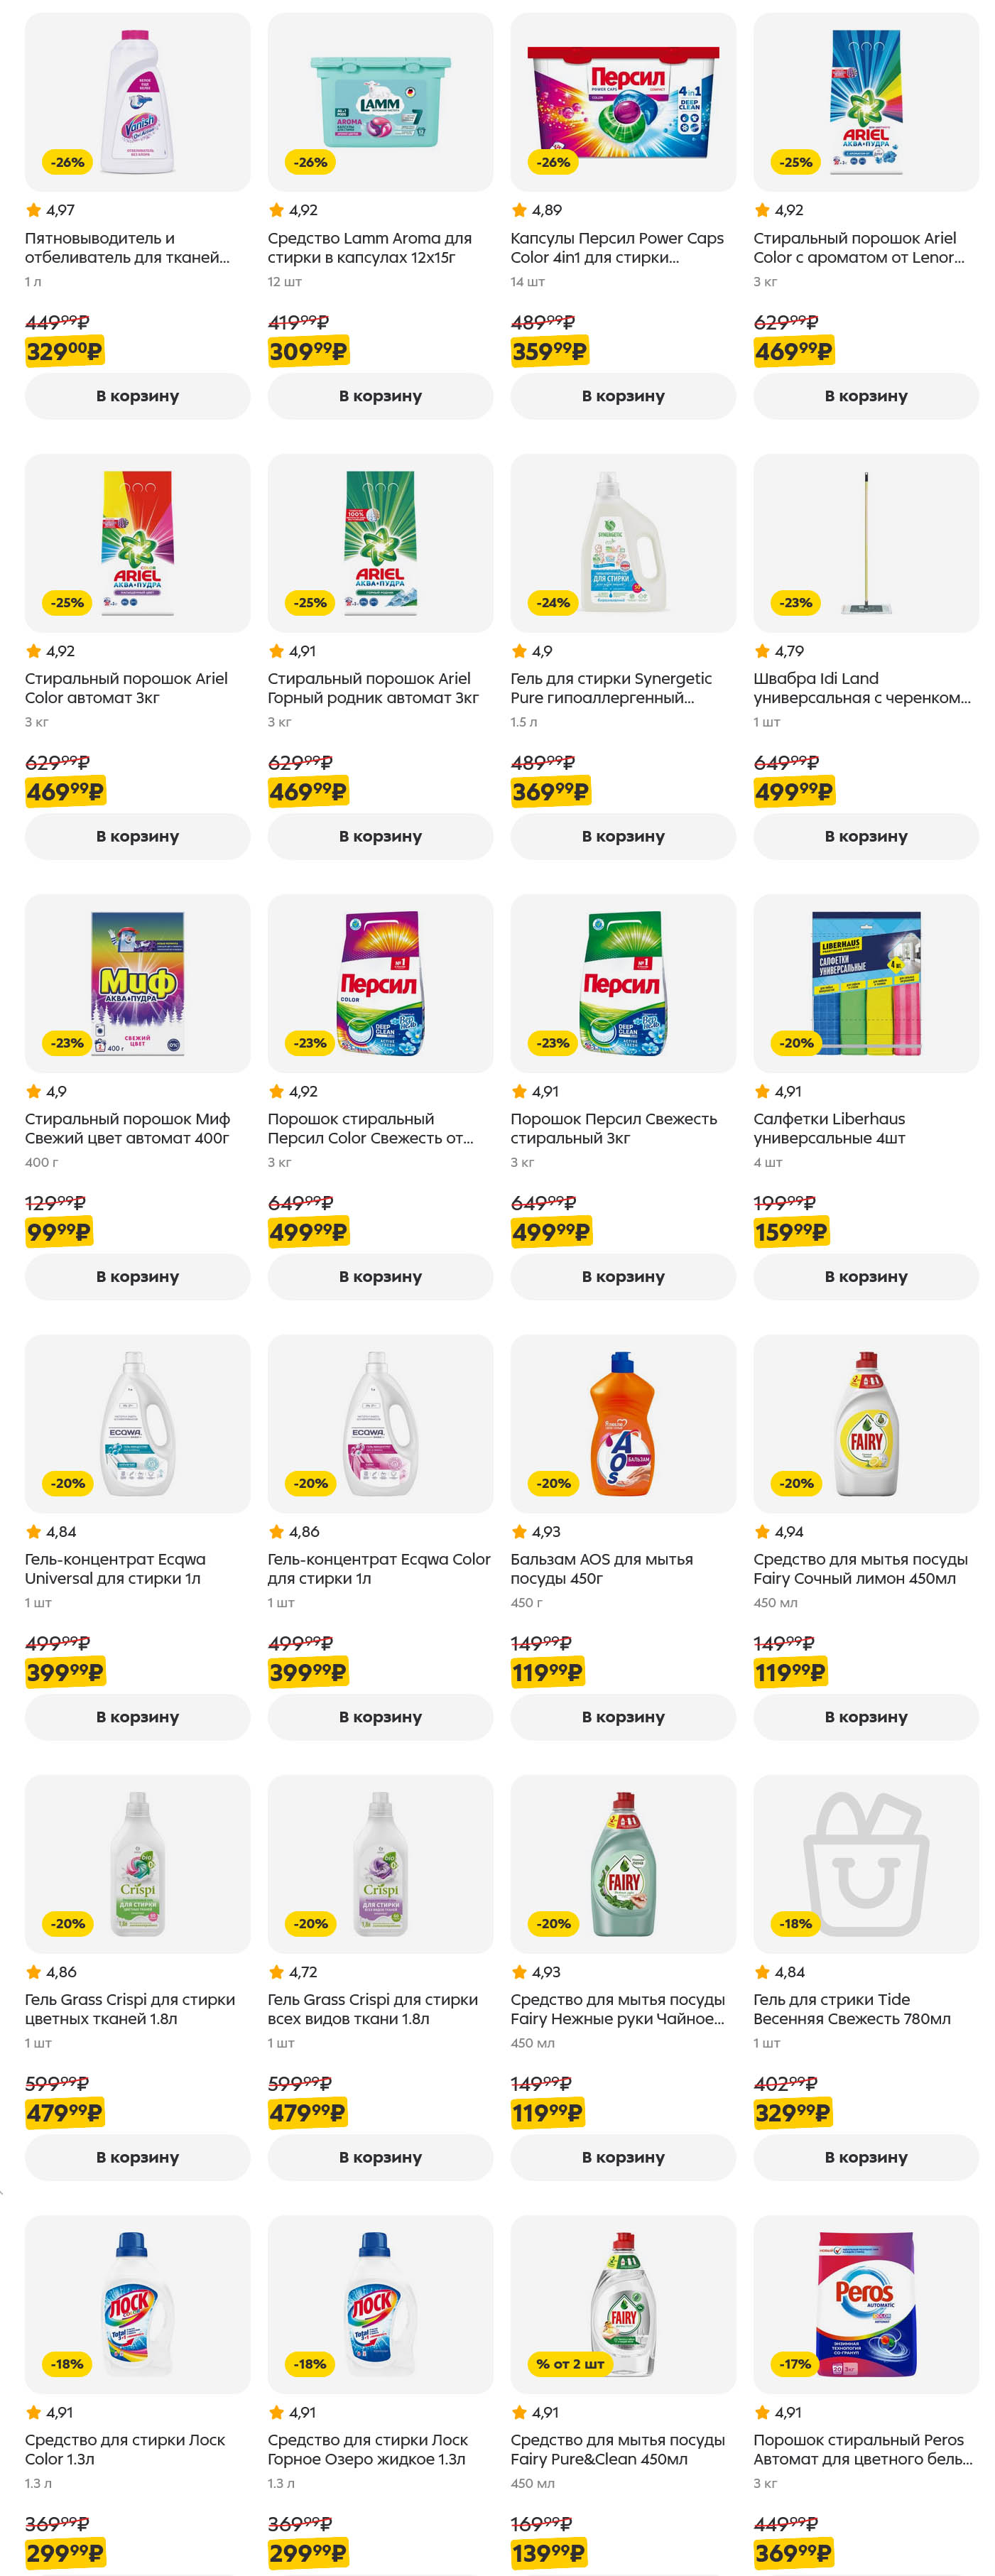Select the Лоск Горное Озеро product title
The height and width of the screenshot is (2576, 995).
(x=367, y=2449)
